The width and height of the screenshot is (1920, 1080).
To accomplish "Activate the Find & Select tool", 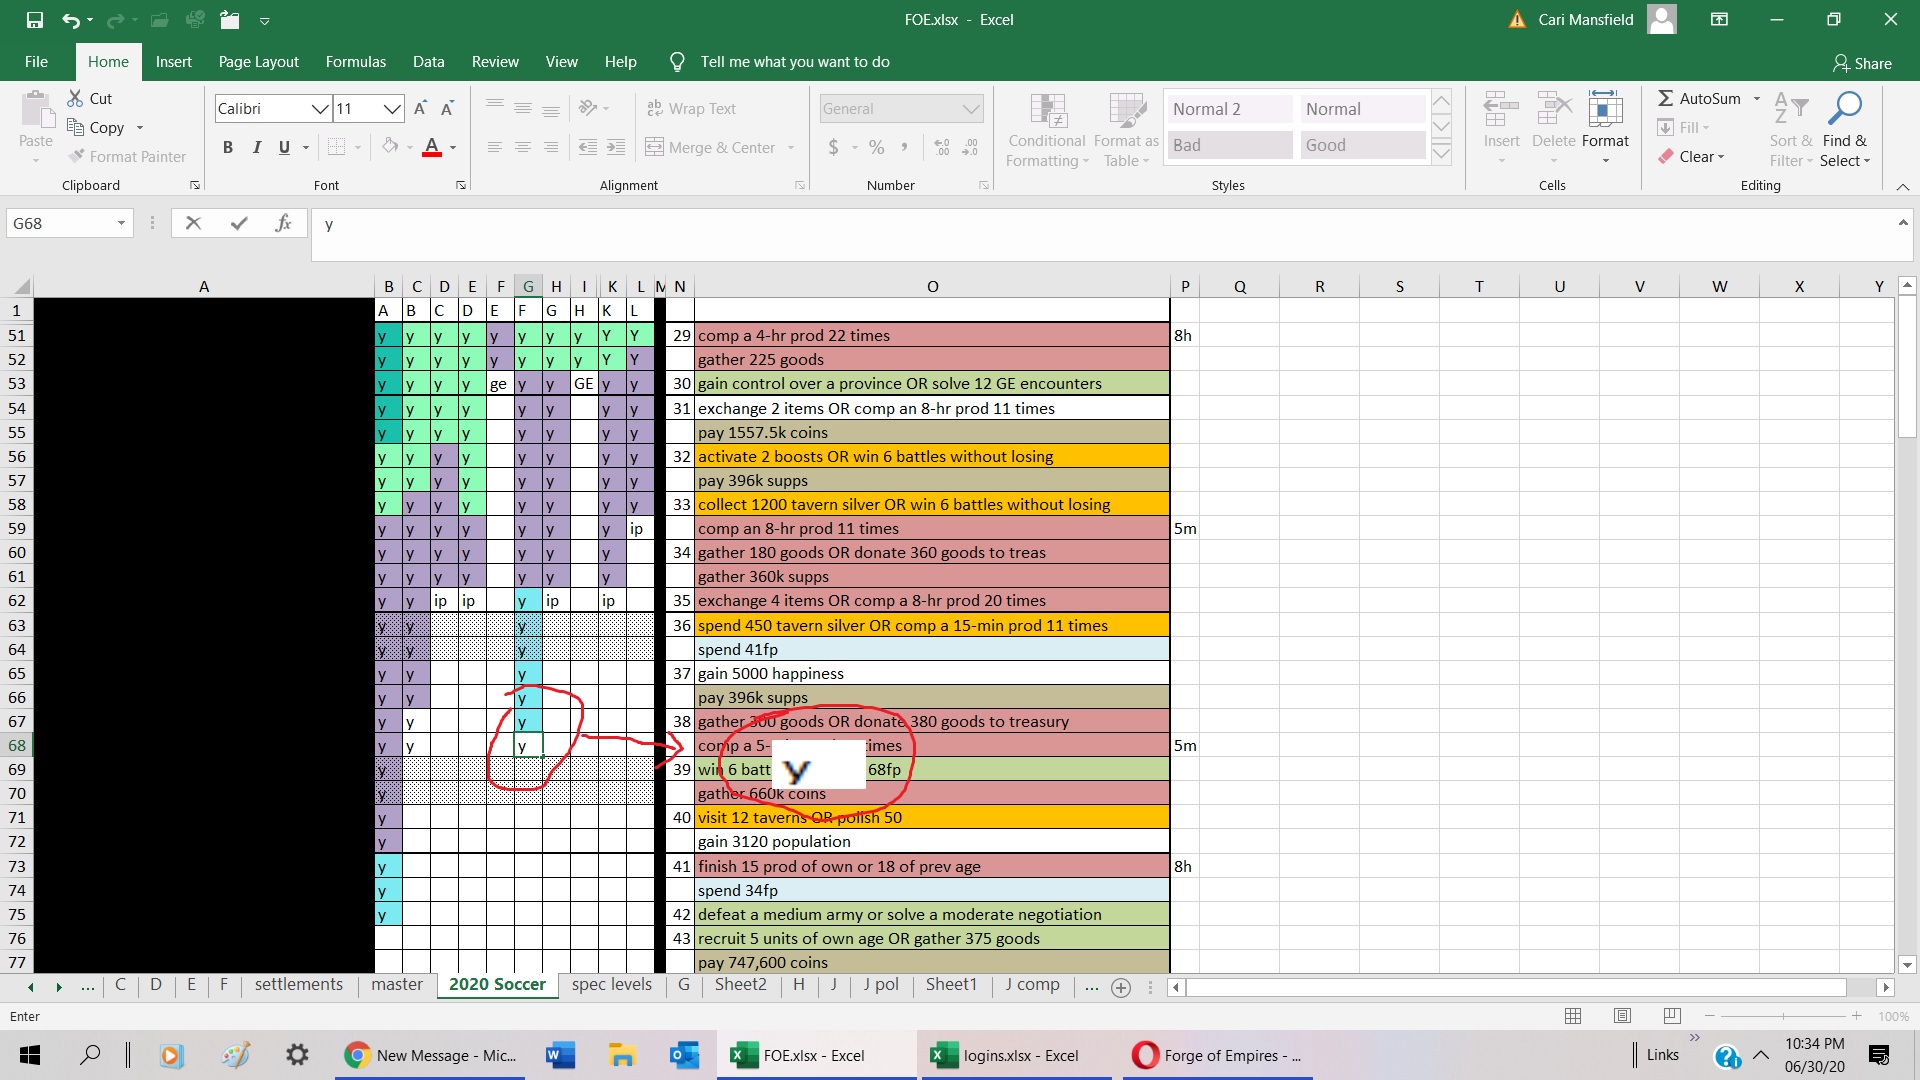I will pos(1845,127).
